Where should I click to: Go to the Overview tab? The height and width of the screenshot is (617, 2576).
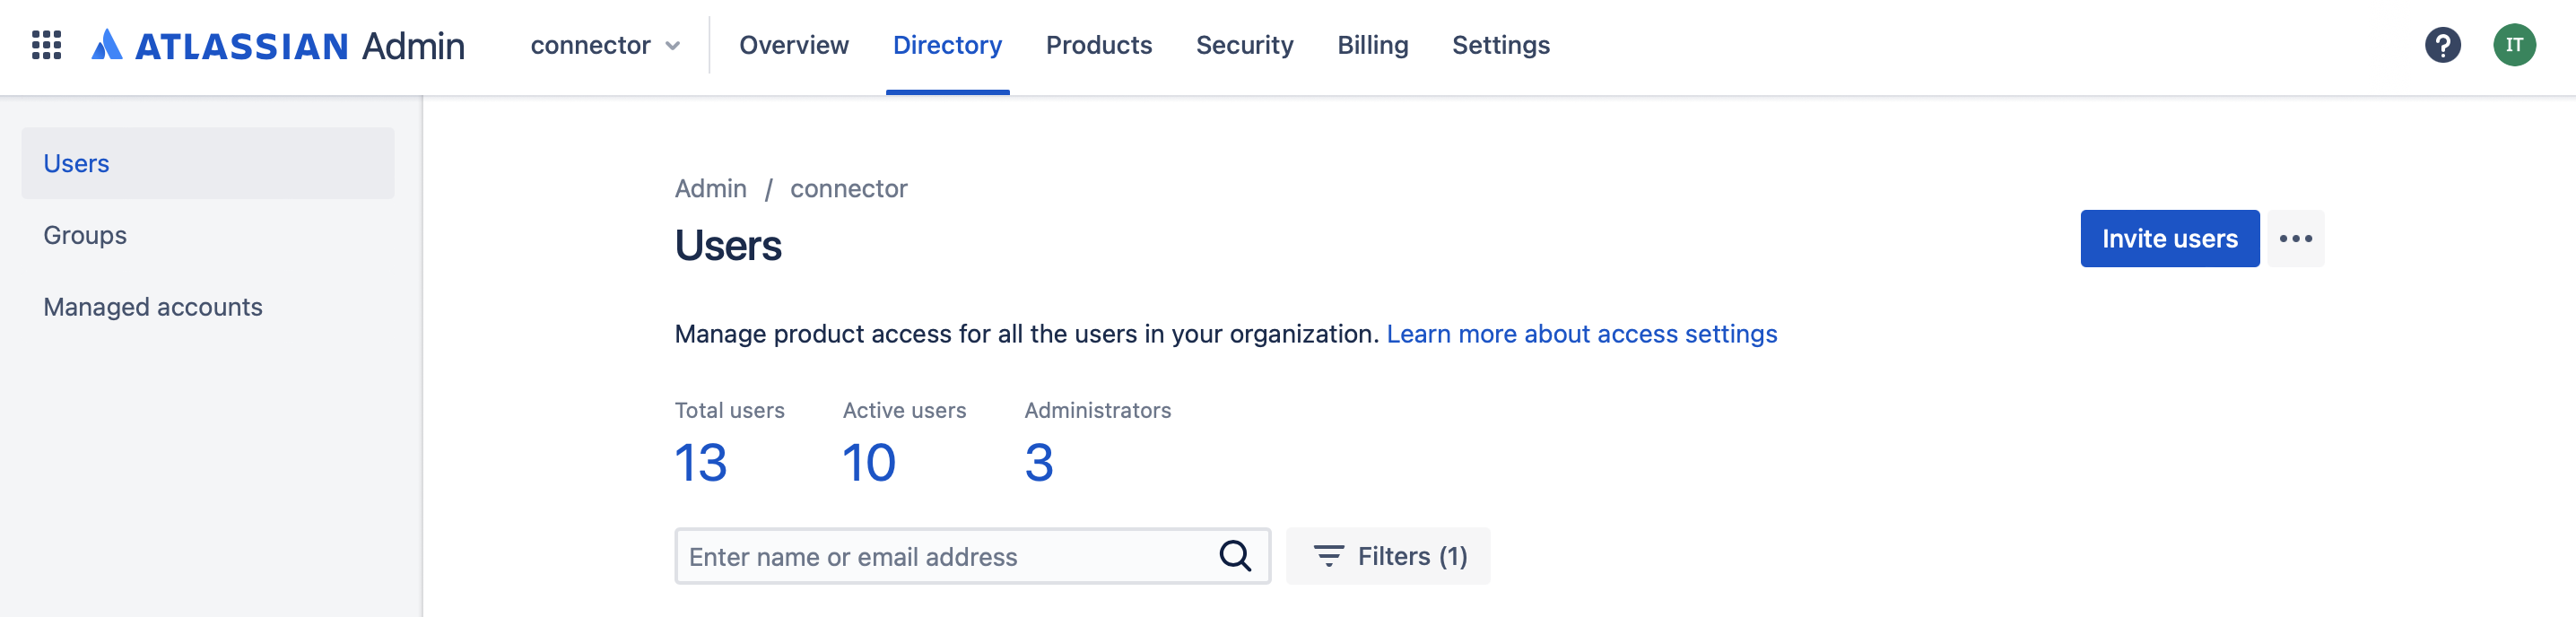pos(794,45)
